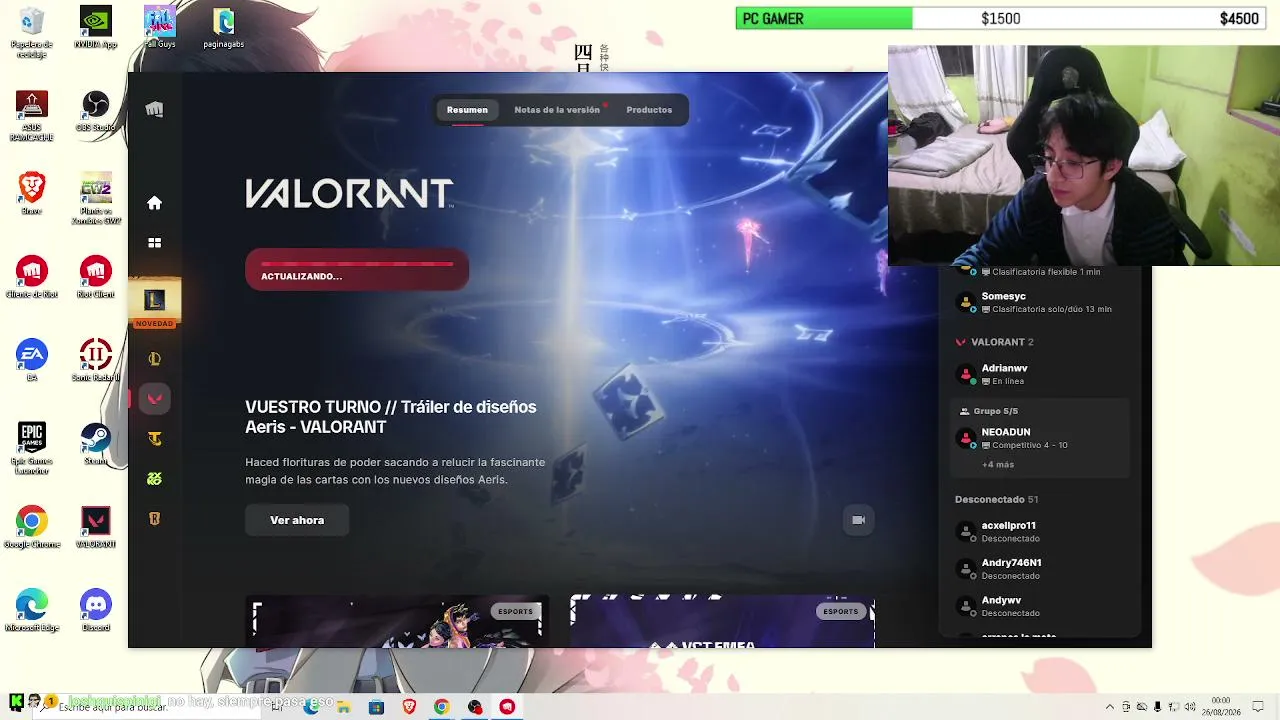Launch Brave browser desktop shortcut
The image size is (1280, 720).
point(32,194)
